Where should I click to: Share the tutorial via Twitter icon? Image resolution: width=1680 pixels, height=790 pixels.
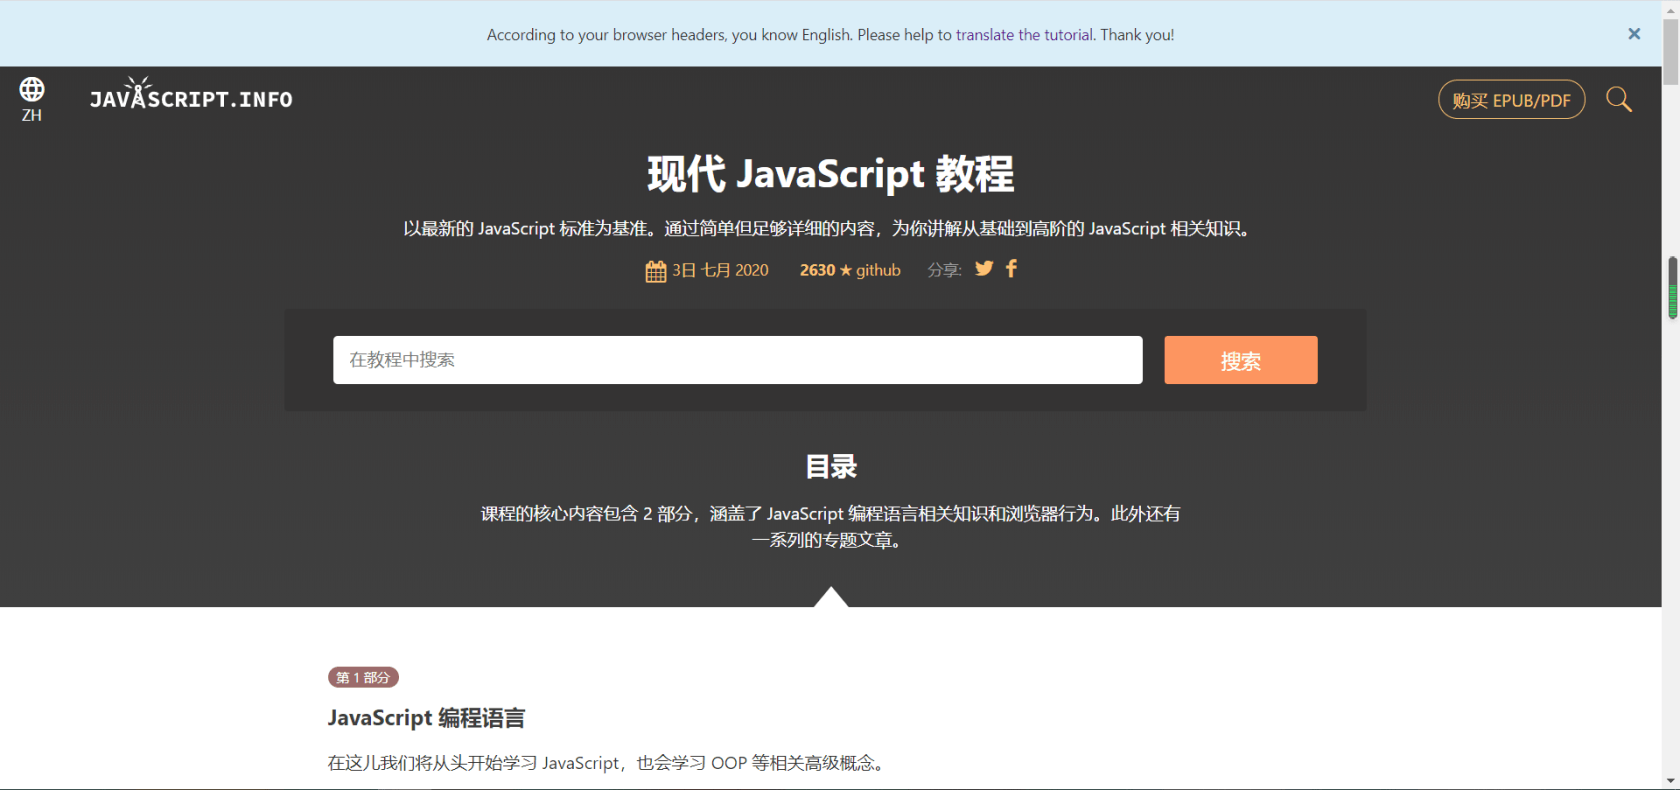point(984,268)
